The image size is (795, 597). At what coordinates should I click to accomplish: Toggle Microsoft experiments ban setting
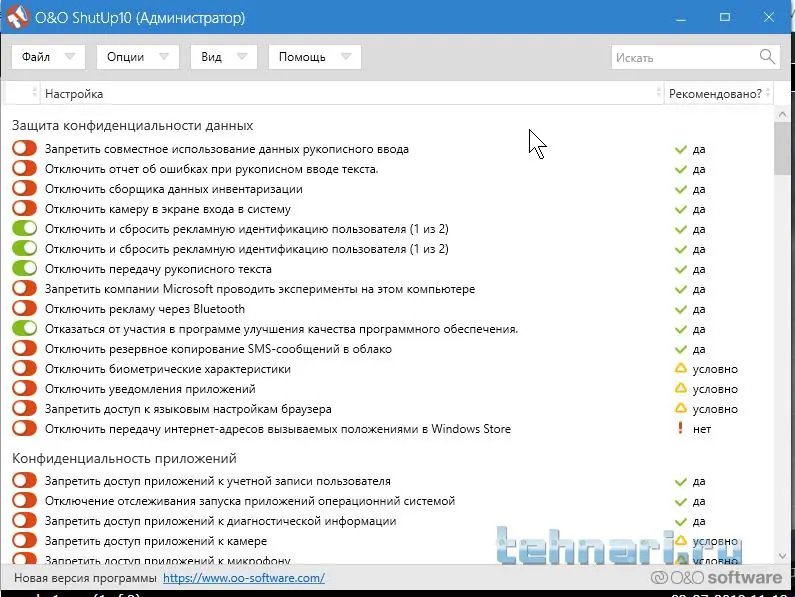point(24,288)
